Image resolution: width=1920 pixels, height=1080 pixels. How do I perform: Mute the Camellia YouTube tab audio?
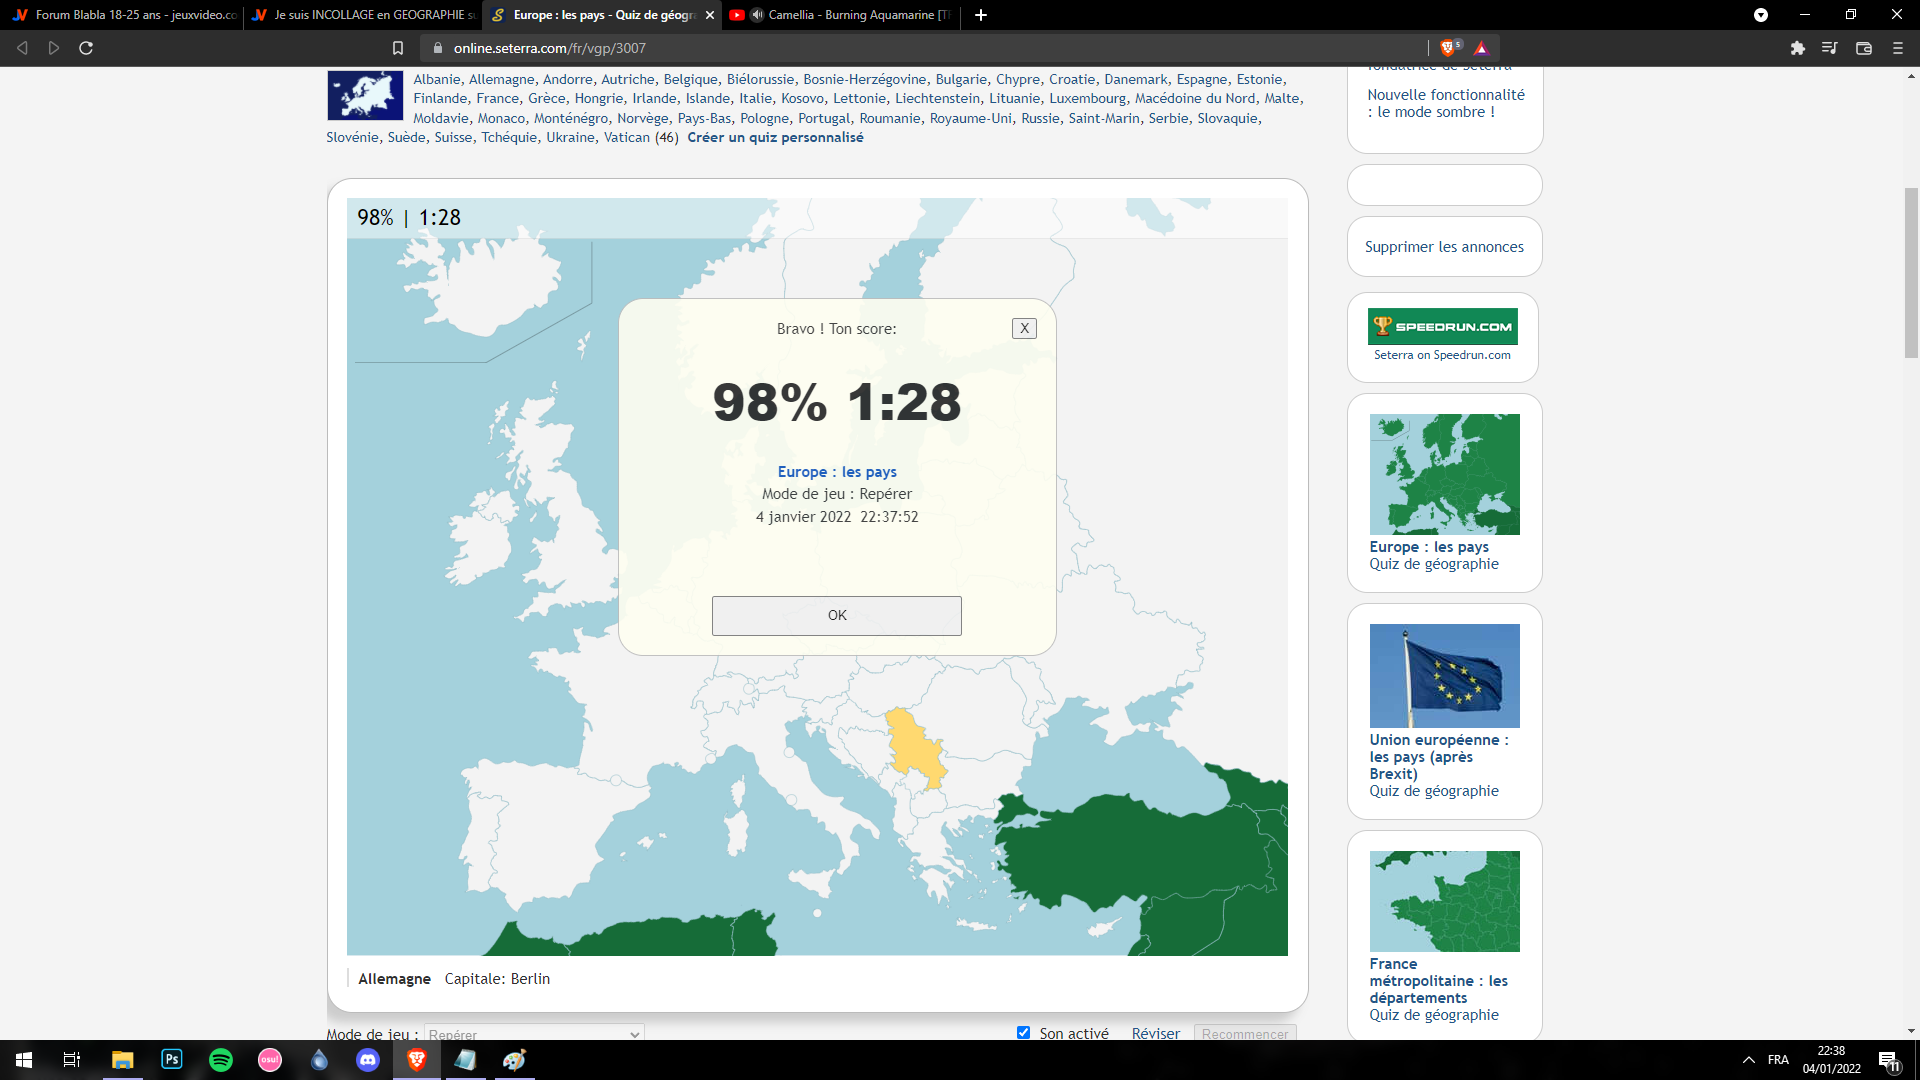click(757, 15)
